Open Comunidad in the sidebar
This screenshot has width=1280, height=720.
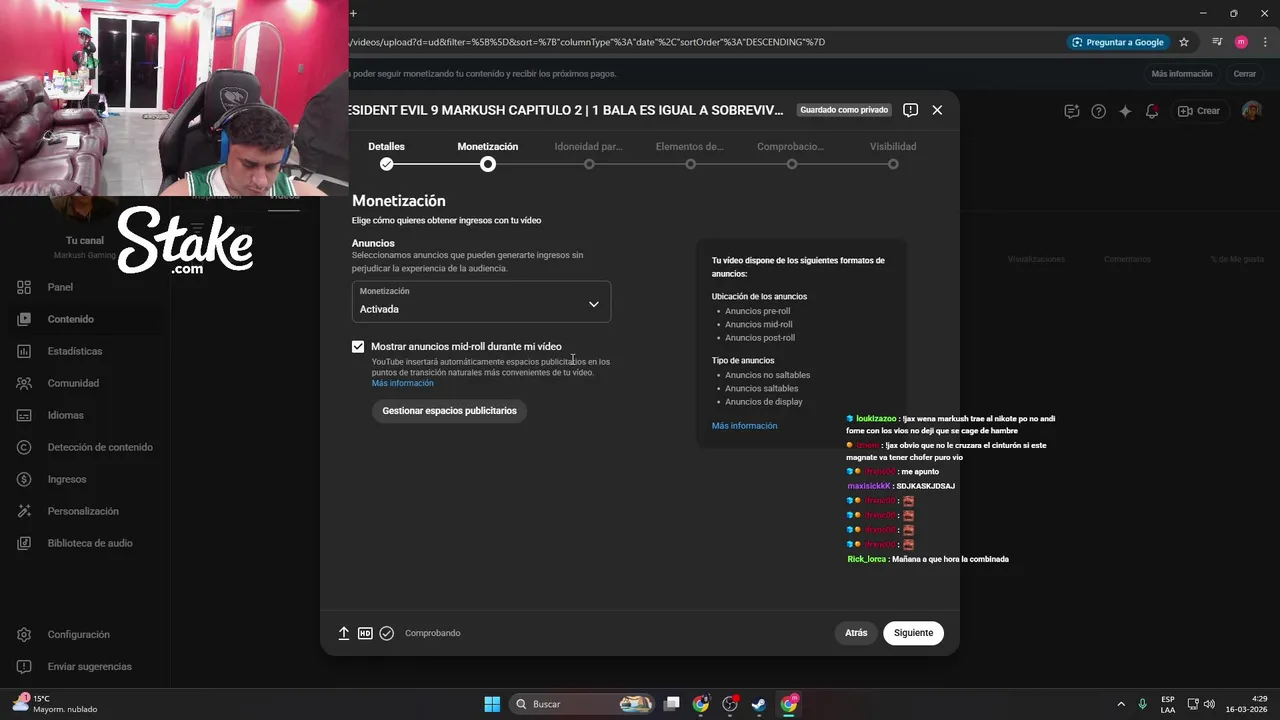point(73,383)
